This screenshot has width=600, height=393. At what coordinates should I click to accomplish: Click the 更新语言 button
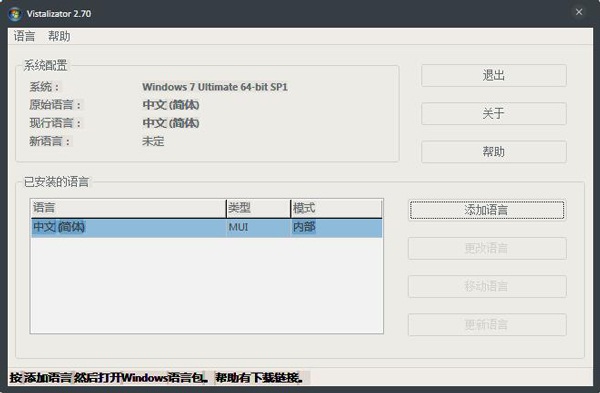pos(487,325)
